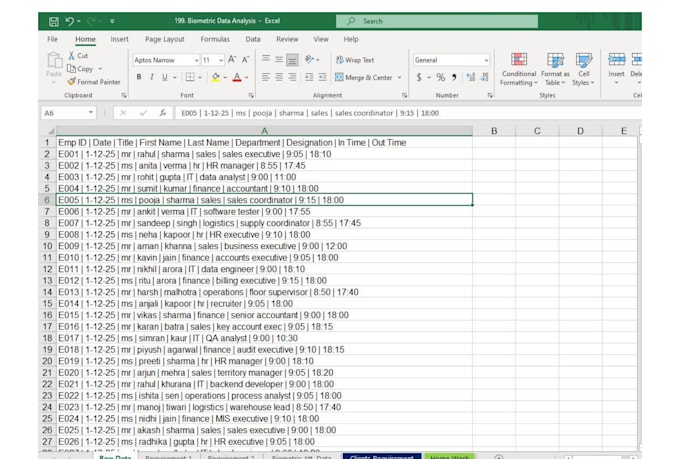Expand the underline style dropdown arrow

coord(175,77)
